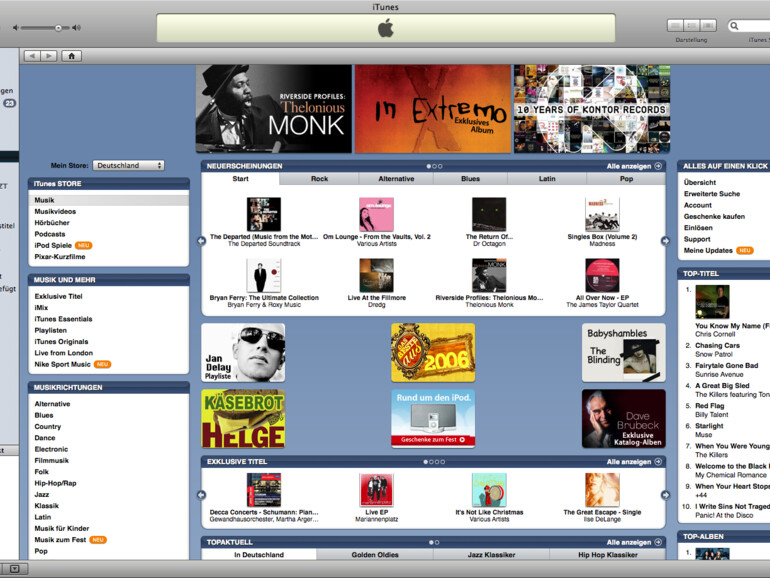Open Madness Singles Box cover
Viewport: 770px width, 578px height.
click(602, 214)
